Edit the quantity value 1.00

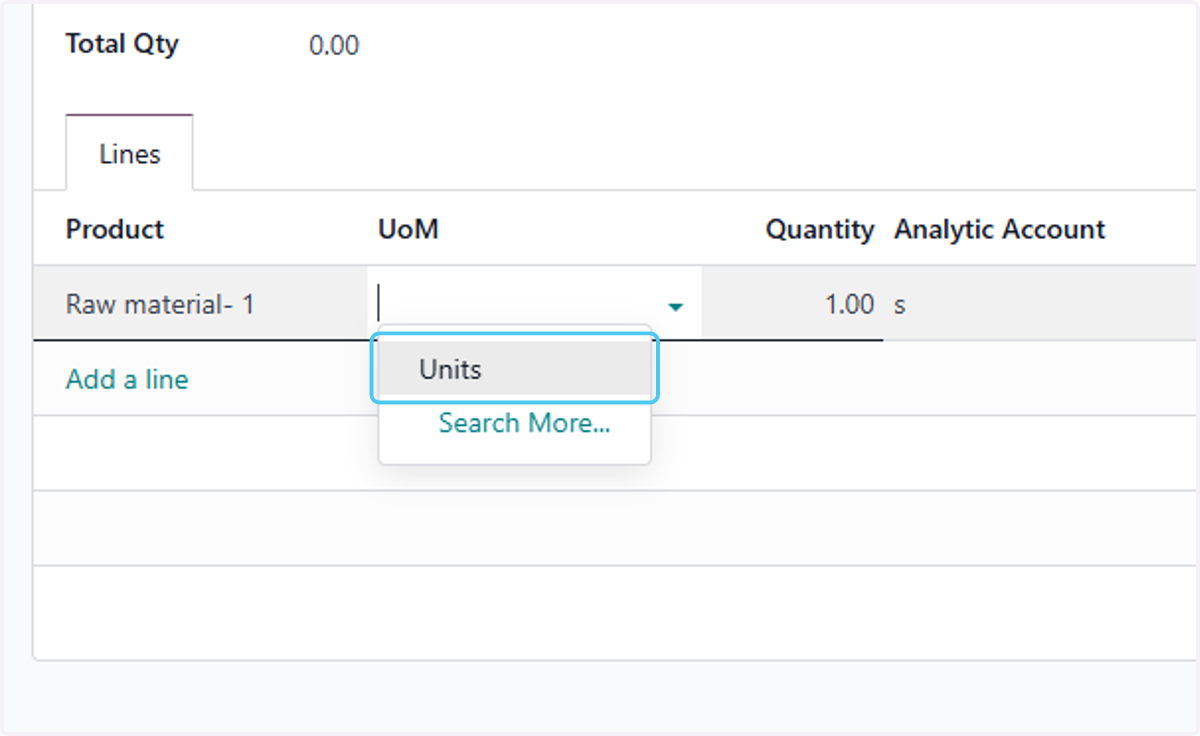coord(850,304)
